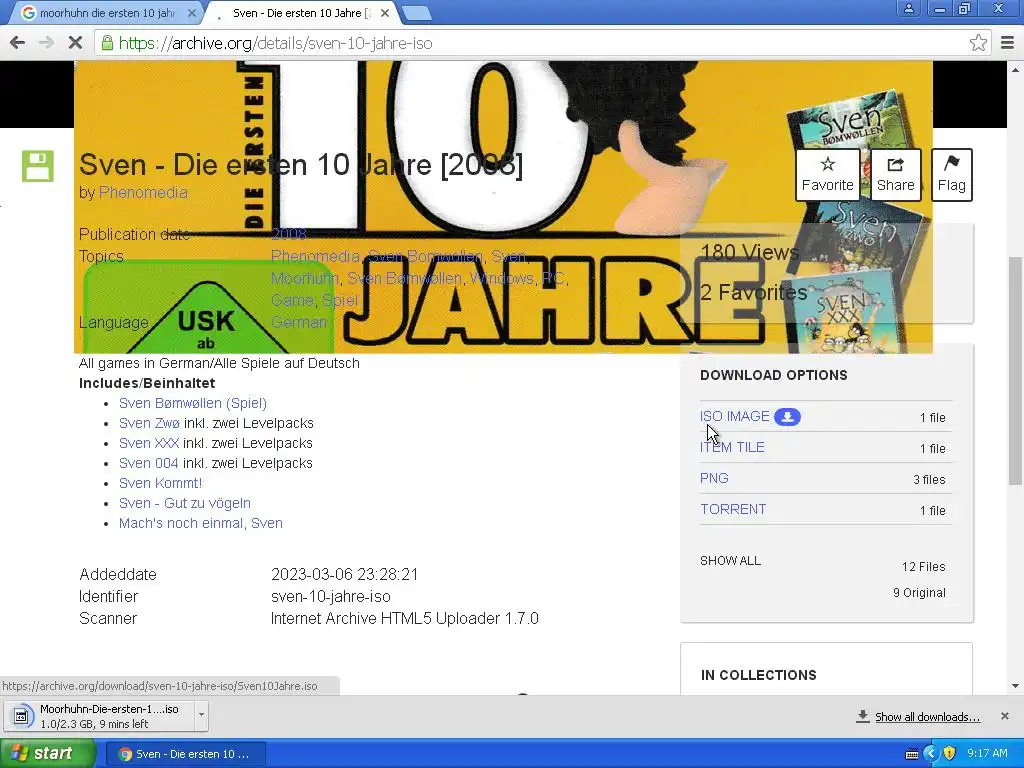Click the Addeddate value 2023-03-06 23:28:21
The image size is (1024, 768).
344,574
